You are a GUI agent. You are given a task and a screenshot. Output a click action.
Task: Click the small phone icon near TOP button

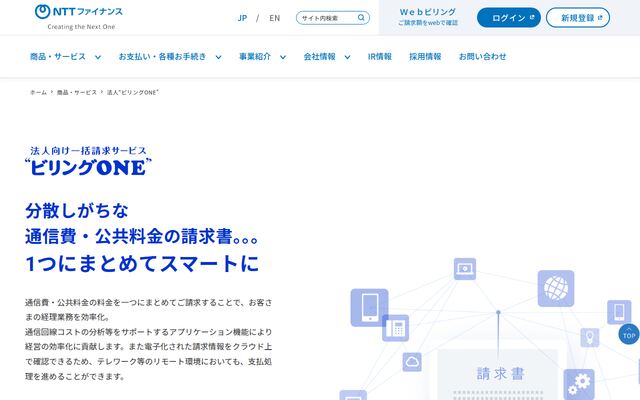619,312
